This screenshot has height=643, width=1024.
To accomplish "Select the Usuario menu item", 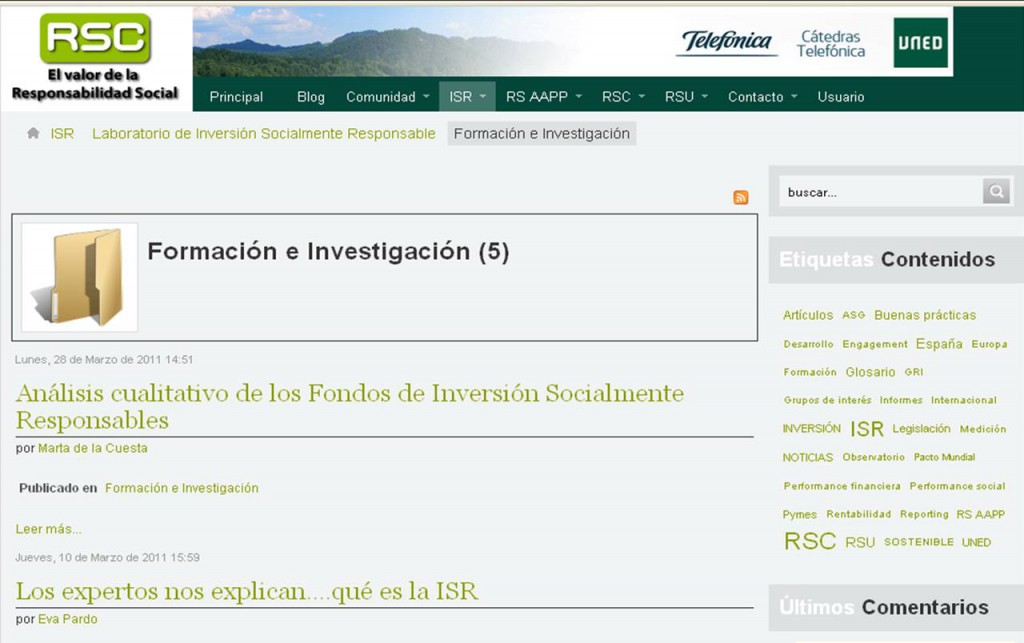I will (x=840, y=97).
